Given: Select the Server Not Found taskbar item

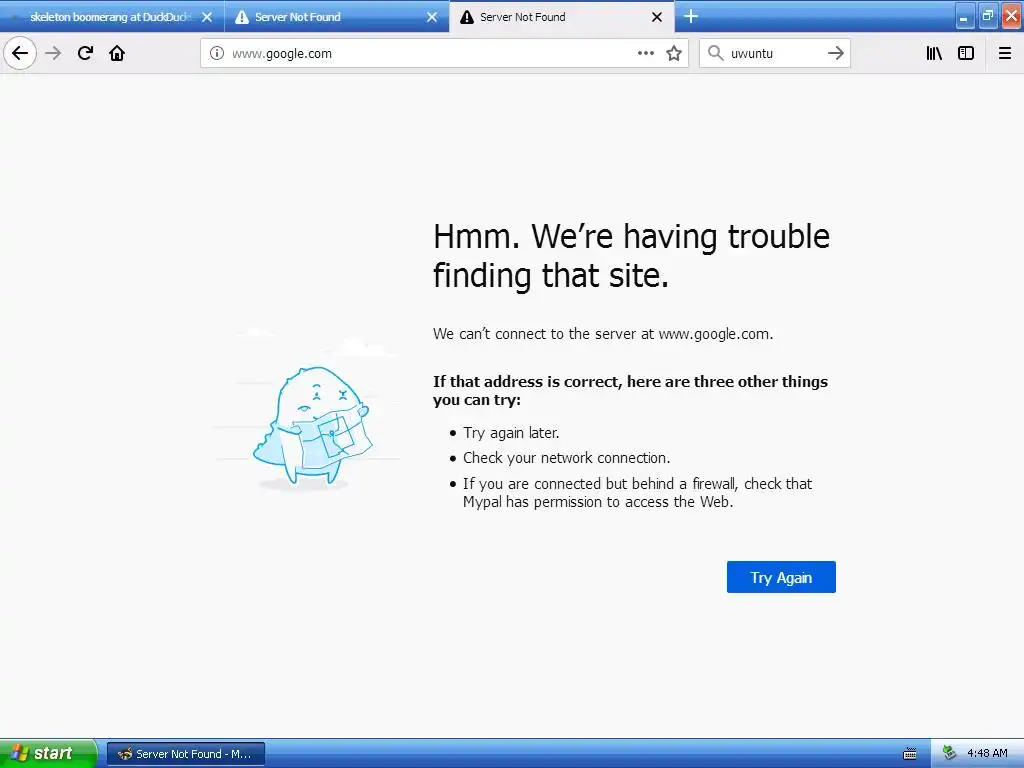Looking at the screenshot, I should 186,754.
